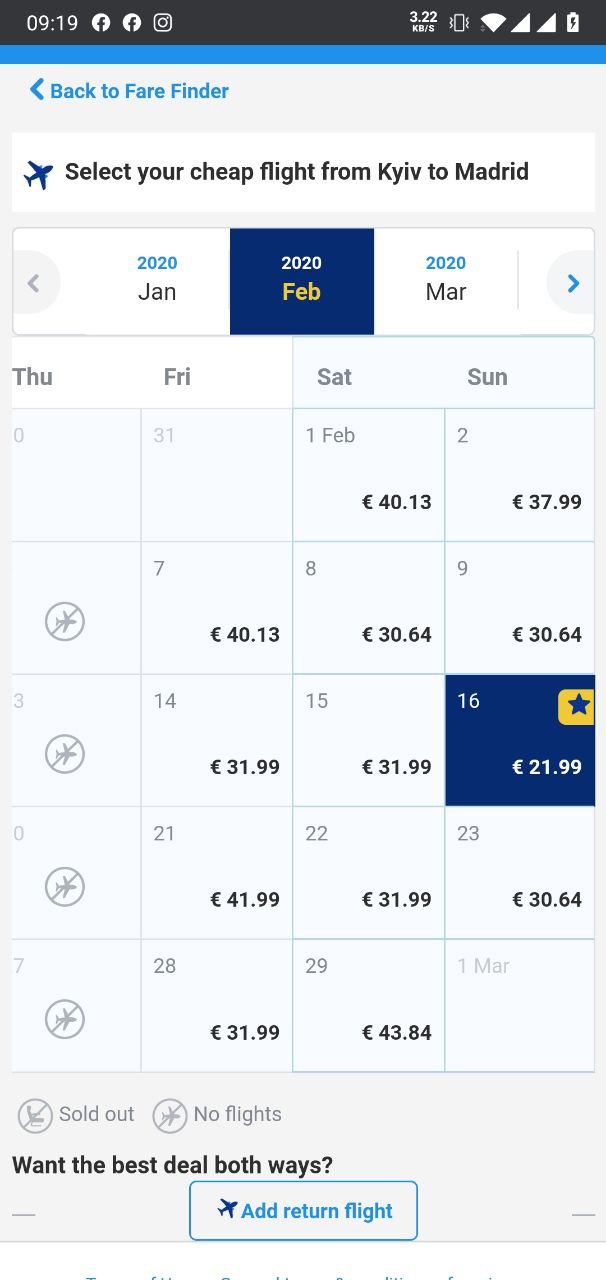
Task: Tap the Back to Fare Finder chevron
Action: tap(37, 90)
